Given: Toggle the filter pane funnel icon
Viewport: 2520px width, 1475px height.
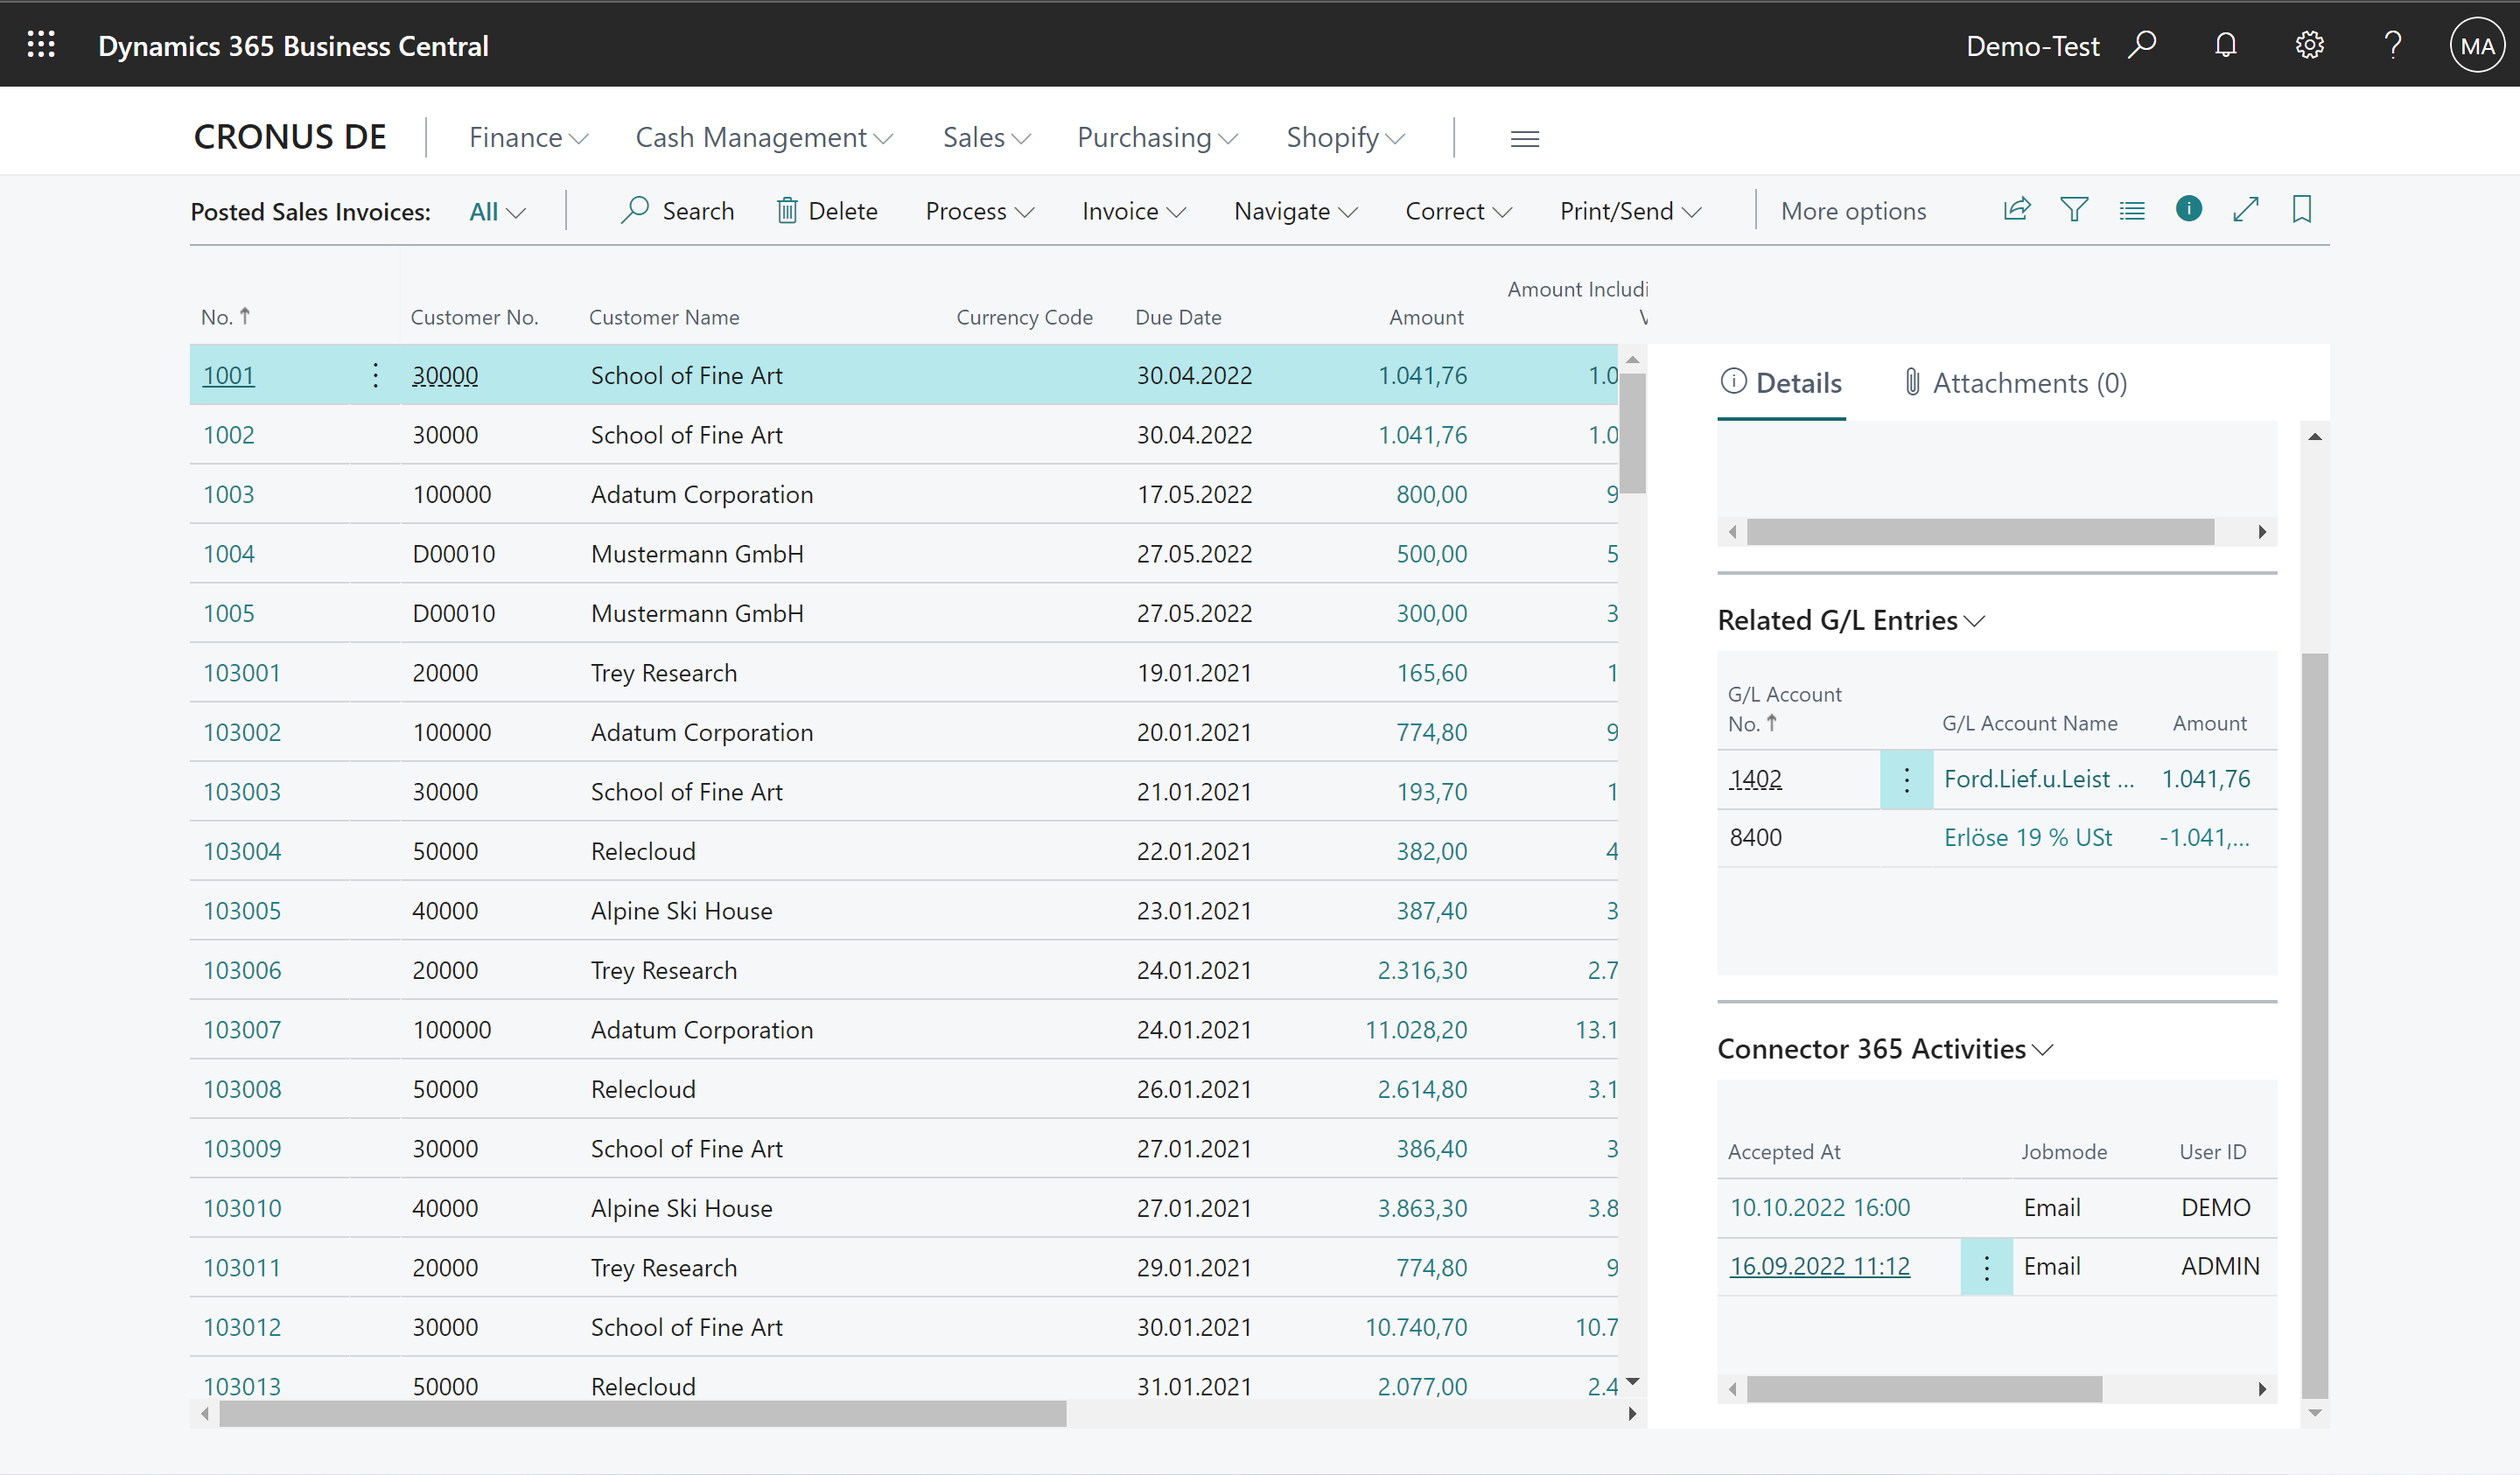Looking at the screenshot, I should point(2074,209).
